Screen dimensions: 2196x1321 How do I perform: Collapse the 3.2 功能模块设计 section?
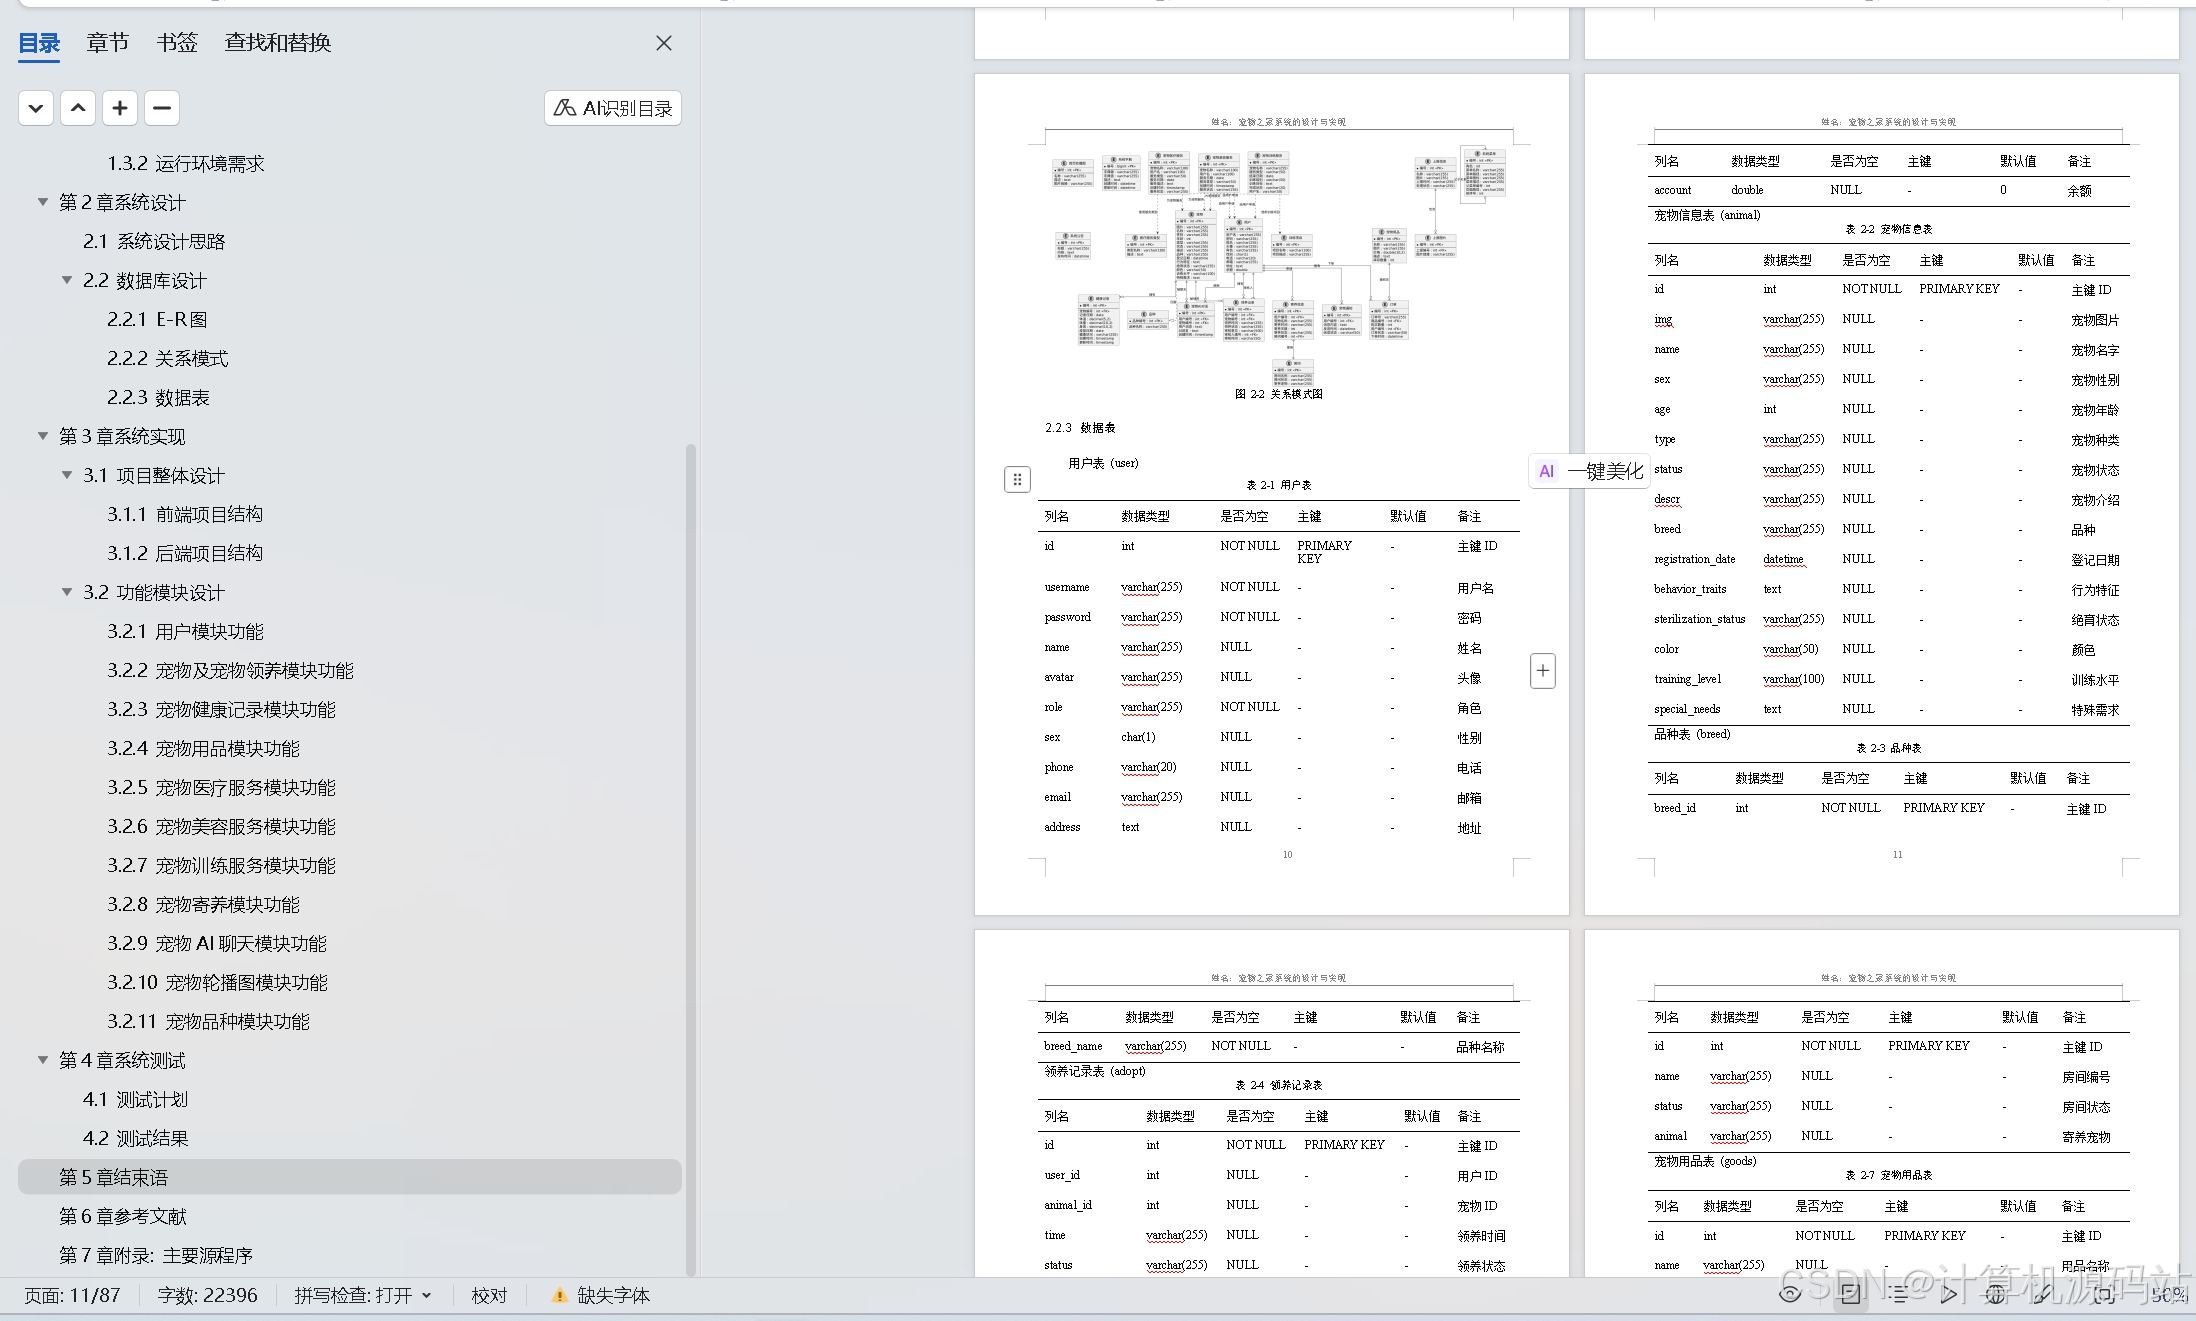(67, 592)
